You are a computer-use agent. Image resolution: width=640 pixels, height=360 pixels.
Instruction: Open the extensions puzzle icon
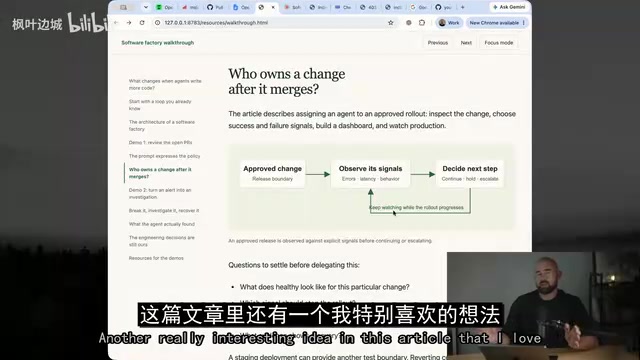[422, 23]
